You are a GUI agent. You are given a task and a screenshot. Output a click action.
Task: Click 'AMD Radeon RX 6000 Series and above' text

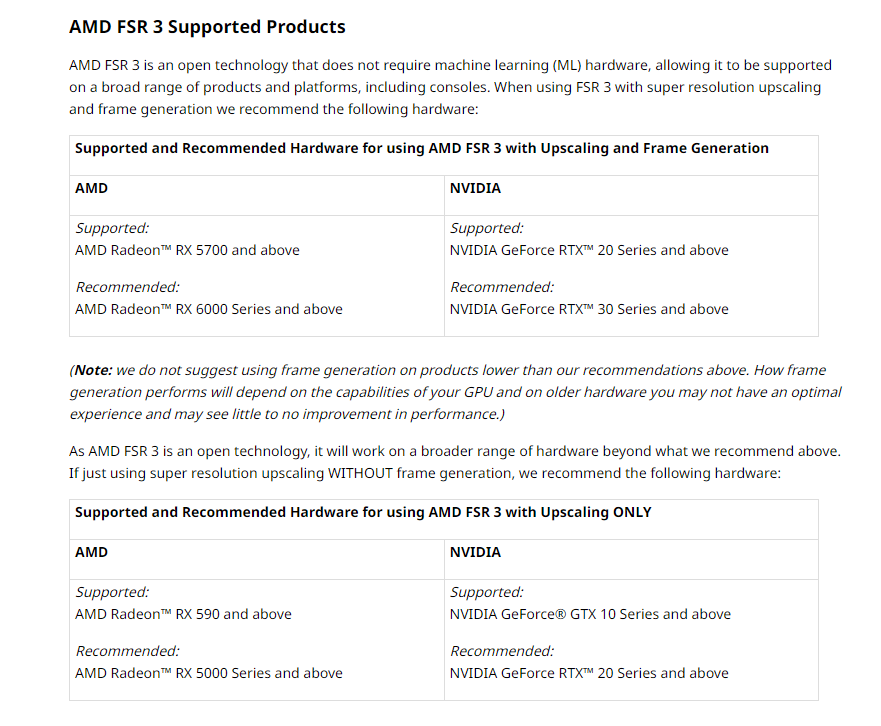[208, 309]
